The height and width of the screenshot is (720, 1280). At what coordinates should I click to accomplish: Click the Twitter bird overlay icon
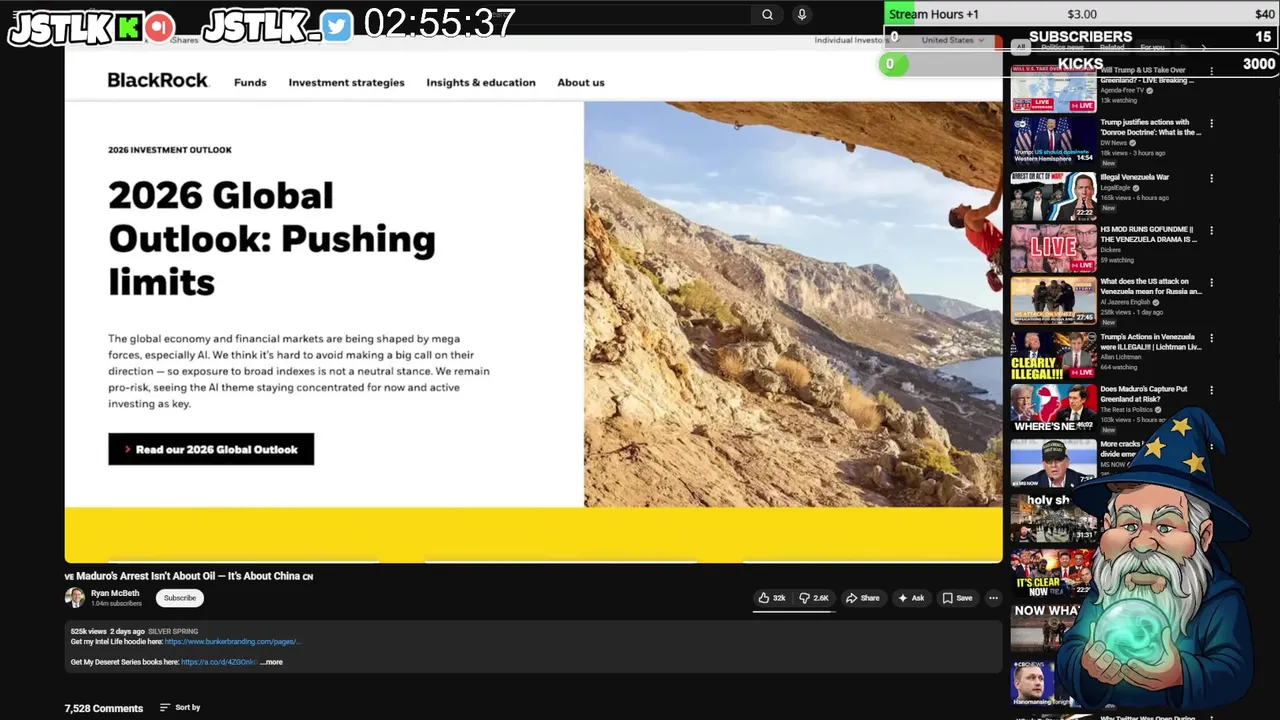[337, 27]
